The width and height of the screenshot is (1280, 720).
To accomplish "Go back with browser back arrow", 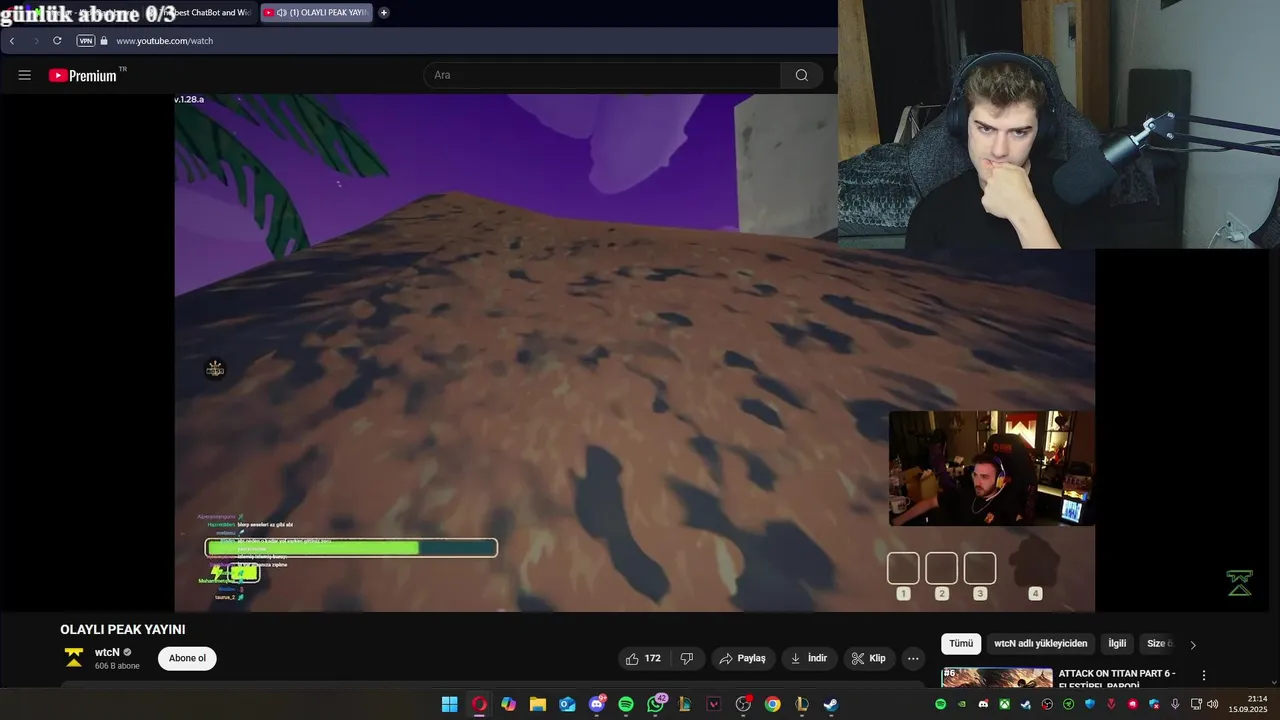I will (x=12, y=41).
